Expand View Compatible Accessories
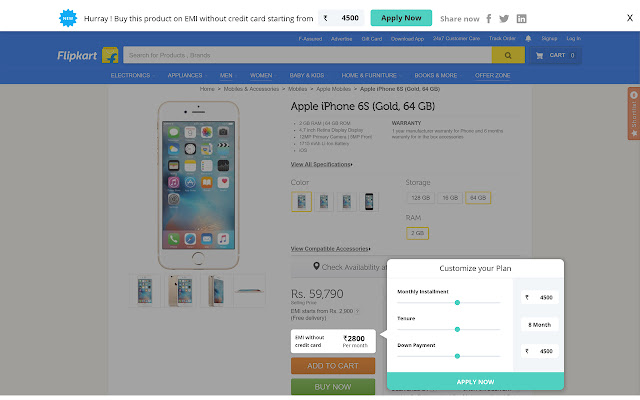This screenshot has width=640, height=400. (x=330, y=248)
